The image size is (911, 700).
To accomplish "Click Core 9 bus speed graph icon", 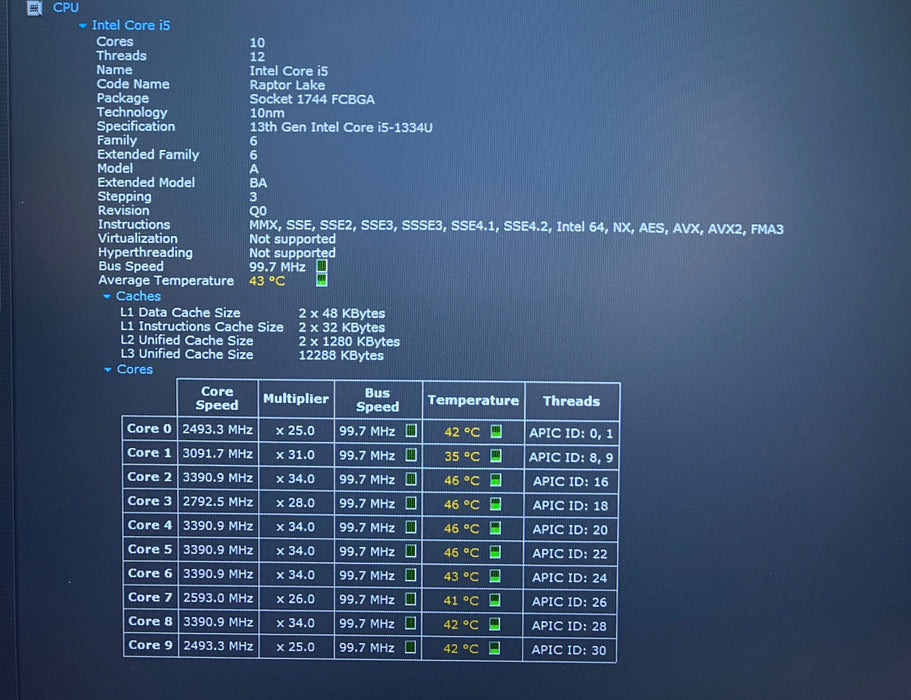I will (x=411, y=647).
